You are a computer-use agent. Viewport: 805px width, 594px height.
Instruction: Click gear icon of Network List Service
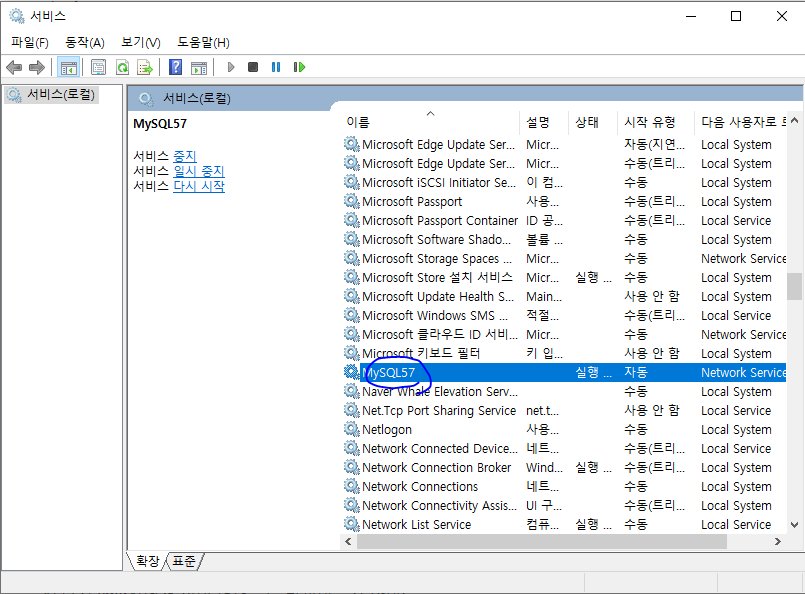[352, 524]
